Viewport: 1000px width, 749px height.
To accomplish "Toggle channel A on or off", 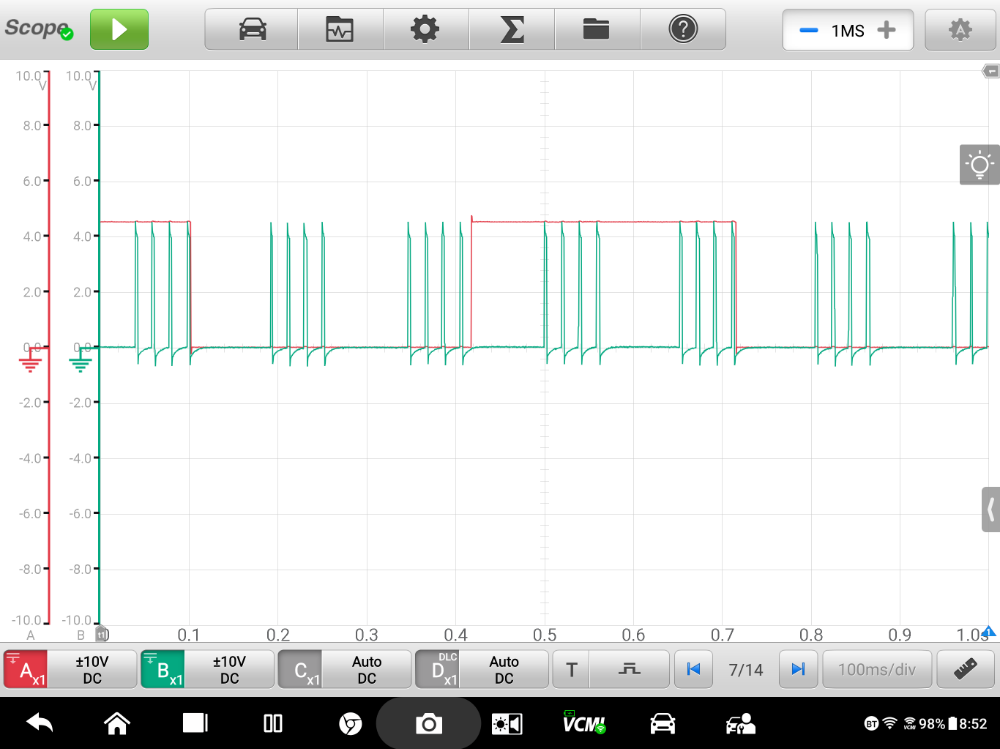I will (x=26, y=669).
